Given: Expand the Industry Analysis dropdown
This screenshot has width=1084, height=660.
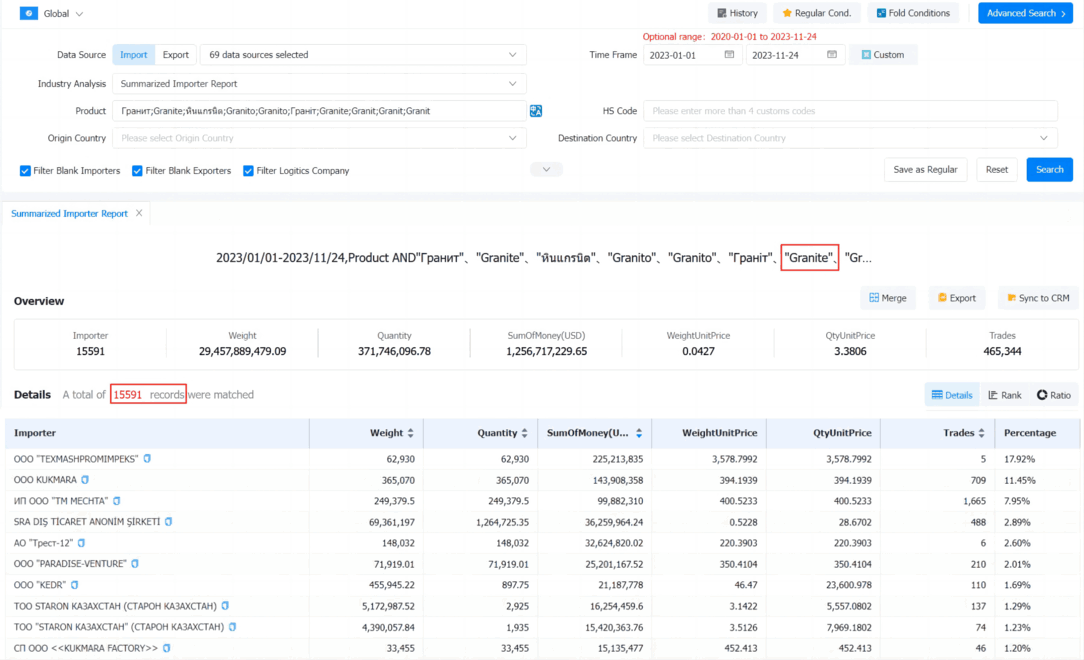Looking at the screenshot, I should pyautogui.click(x=319, y=84).
